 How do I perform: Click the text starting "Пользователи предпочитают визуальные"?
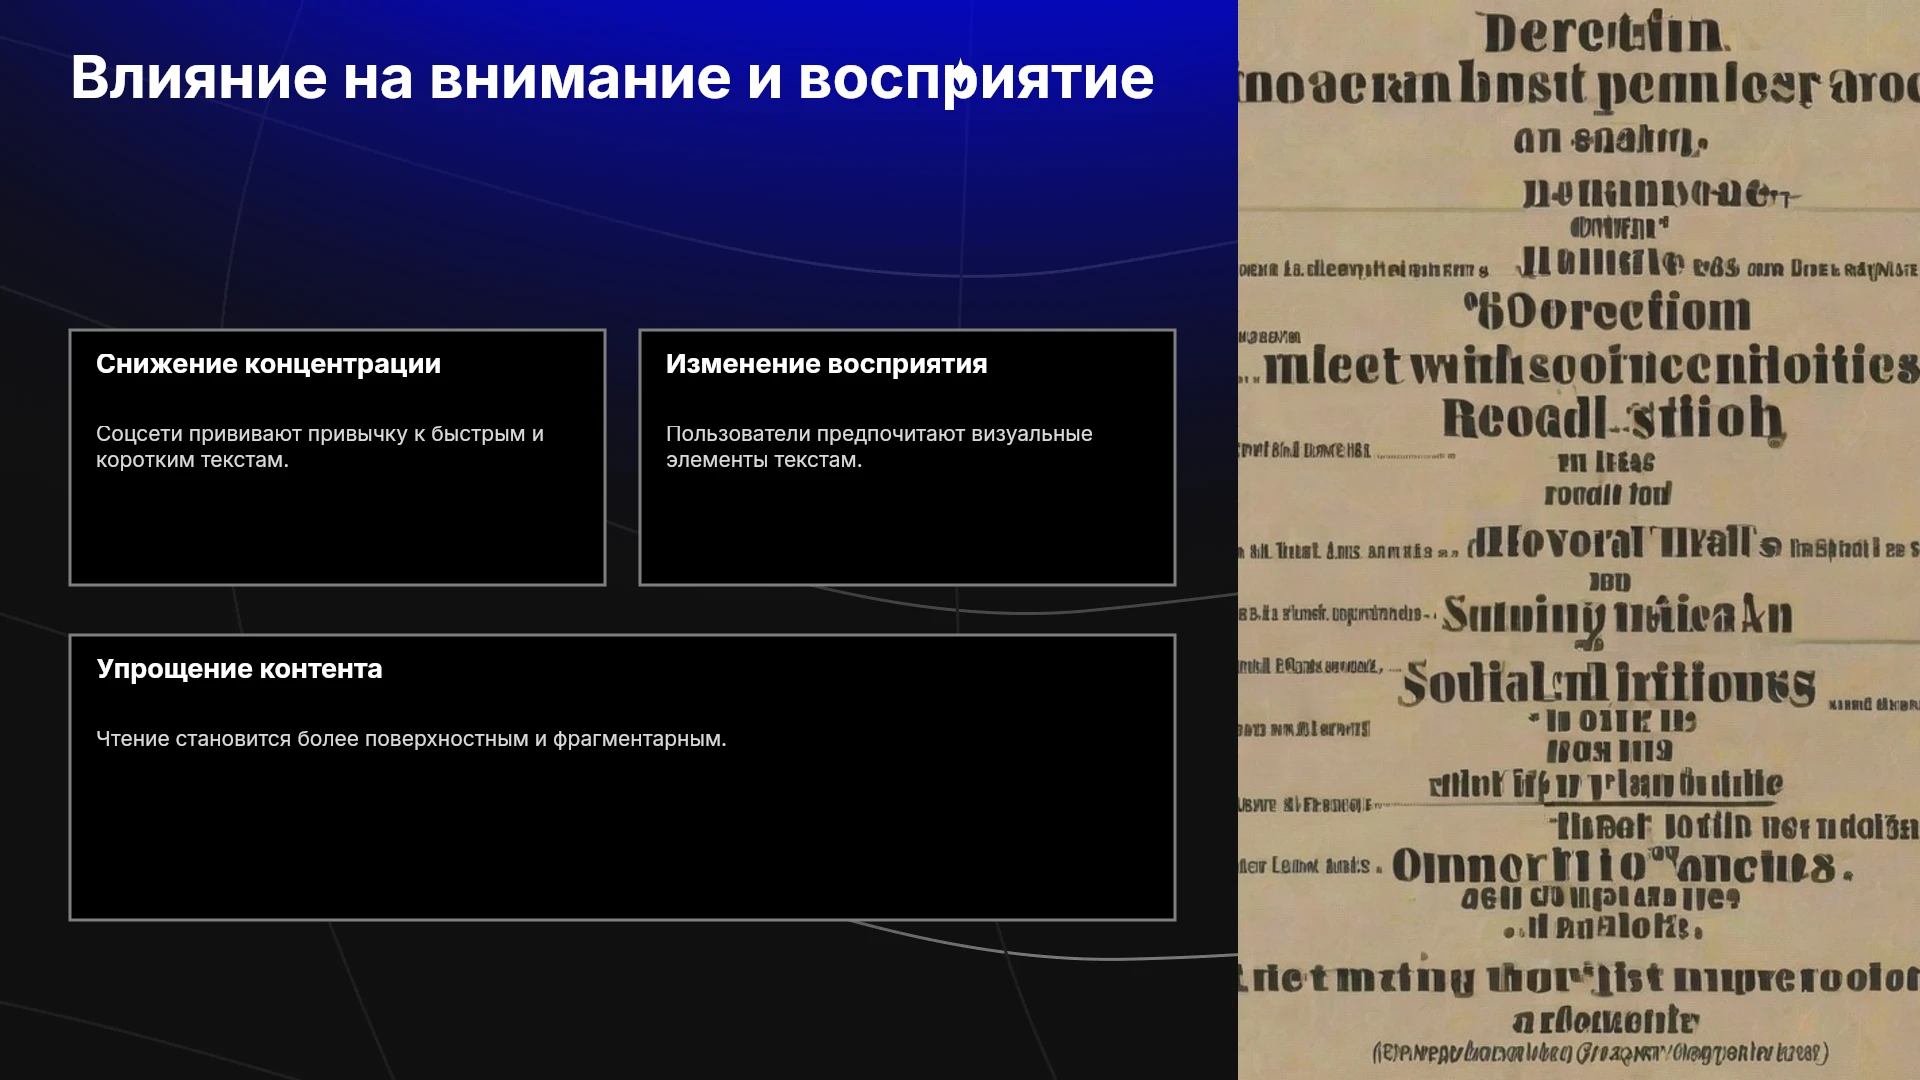click(879, 447)
